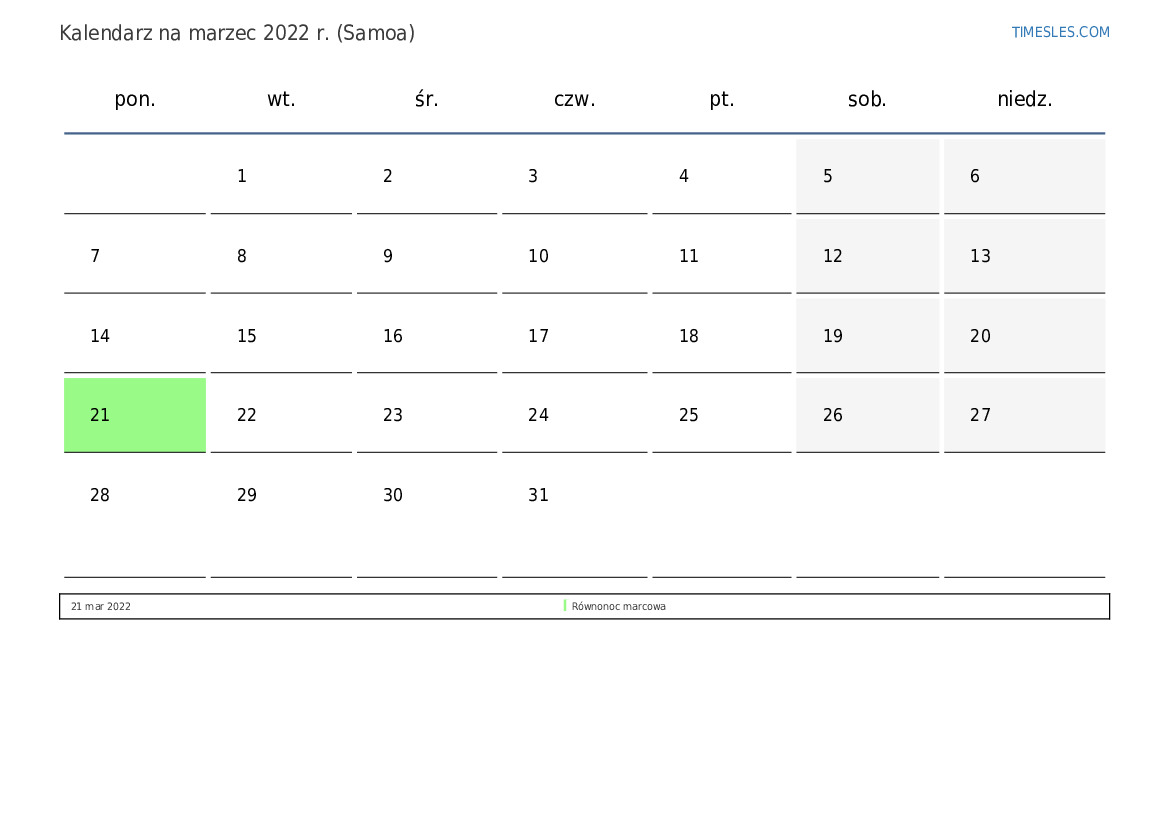Screen dimensions: 1169x827
Task: Pick day 17 in the Thursday column
Action: click(574, 336)
